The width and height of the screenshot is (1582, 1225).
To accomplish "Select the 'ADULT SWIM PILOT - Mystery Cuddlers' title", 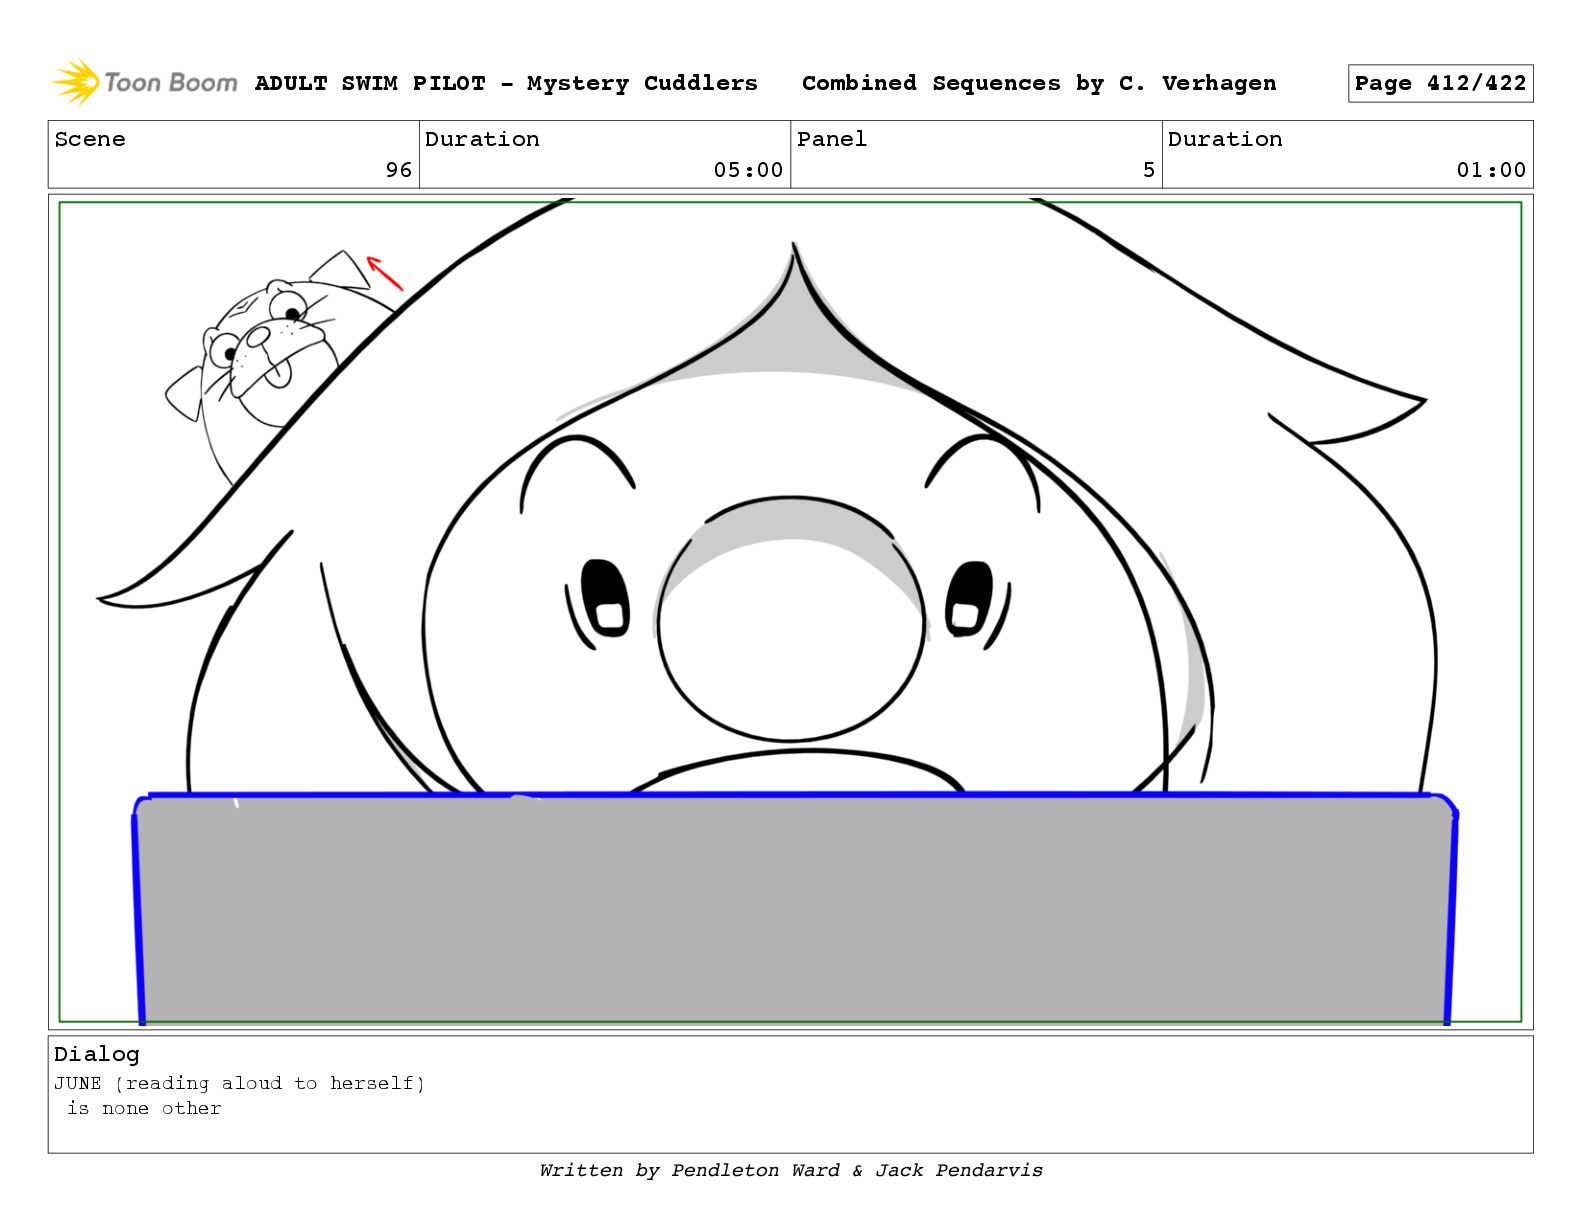I will (x=506, y=83).
